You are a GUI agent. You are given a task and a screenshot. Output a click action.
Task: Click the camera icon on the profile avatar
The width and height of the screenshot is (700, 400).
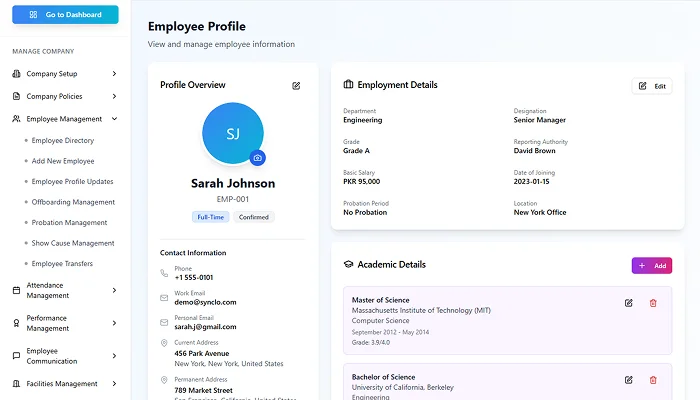[257, 158]
